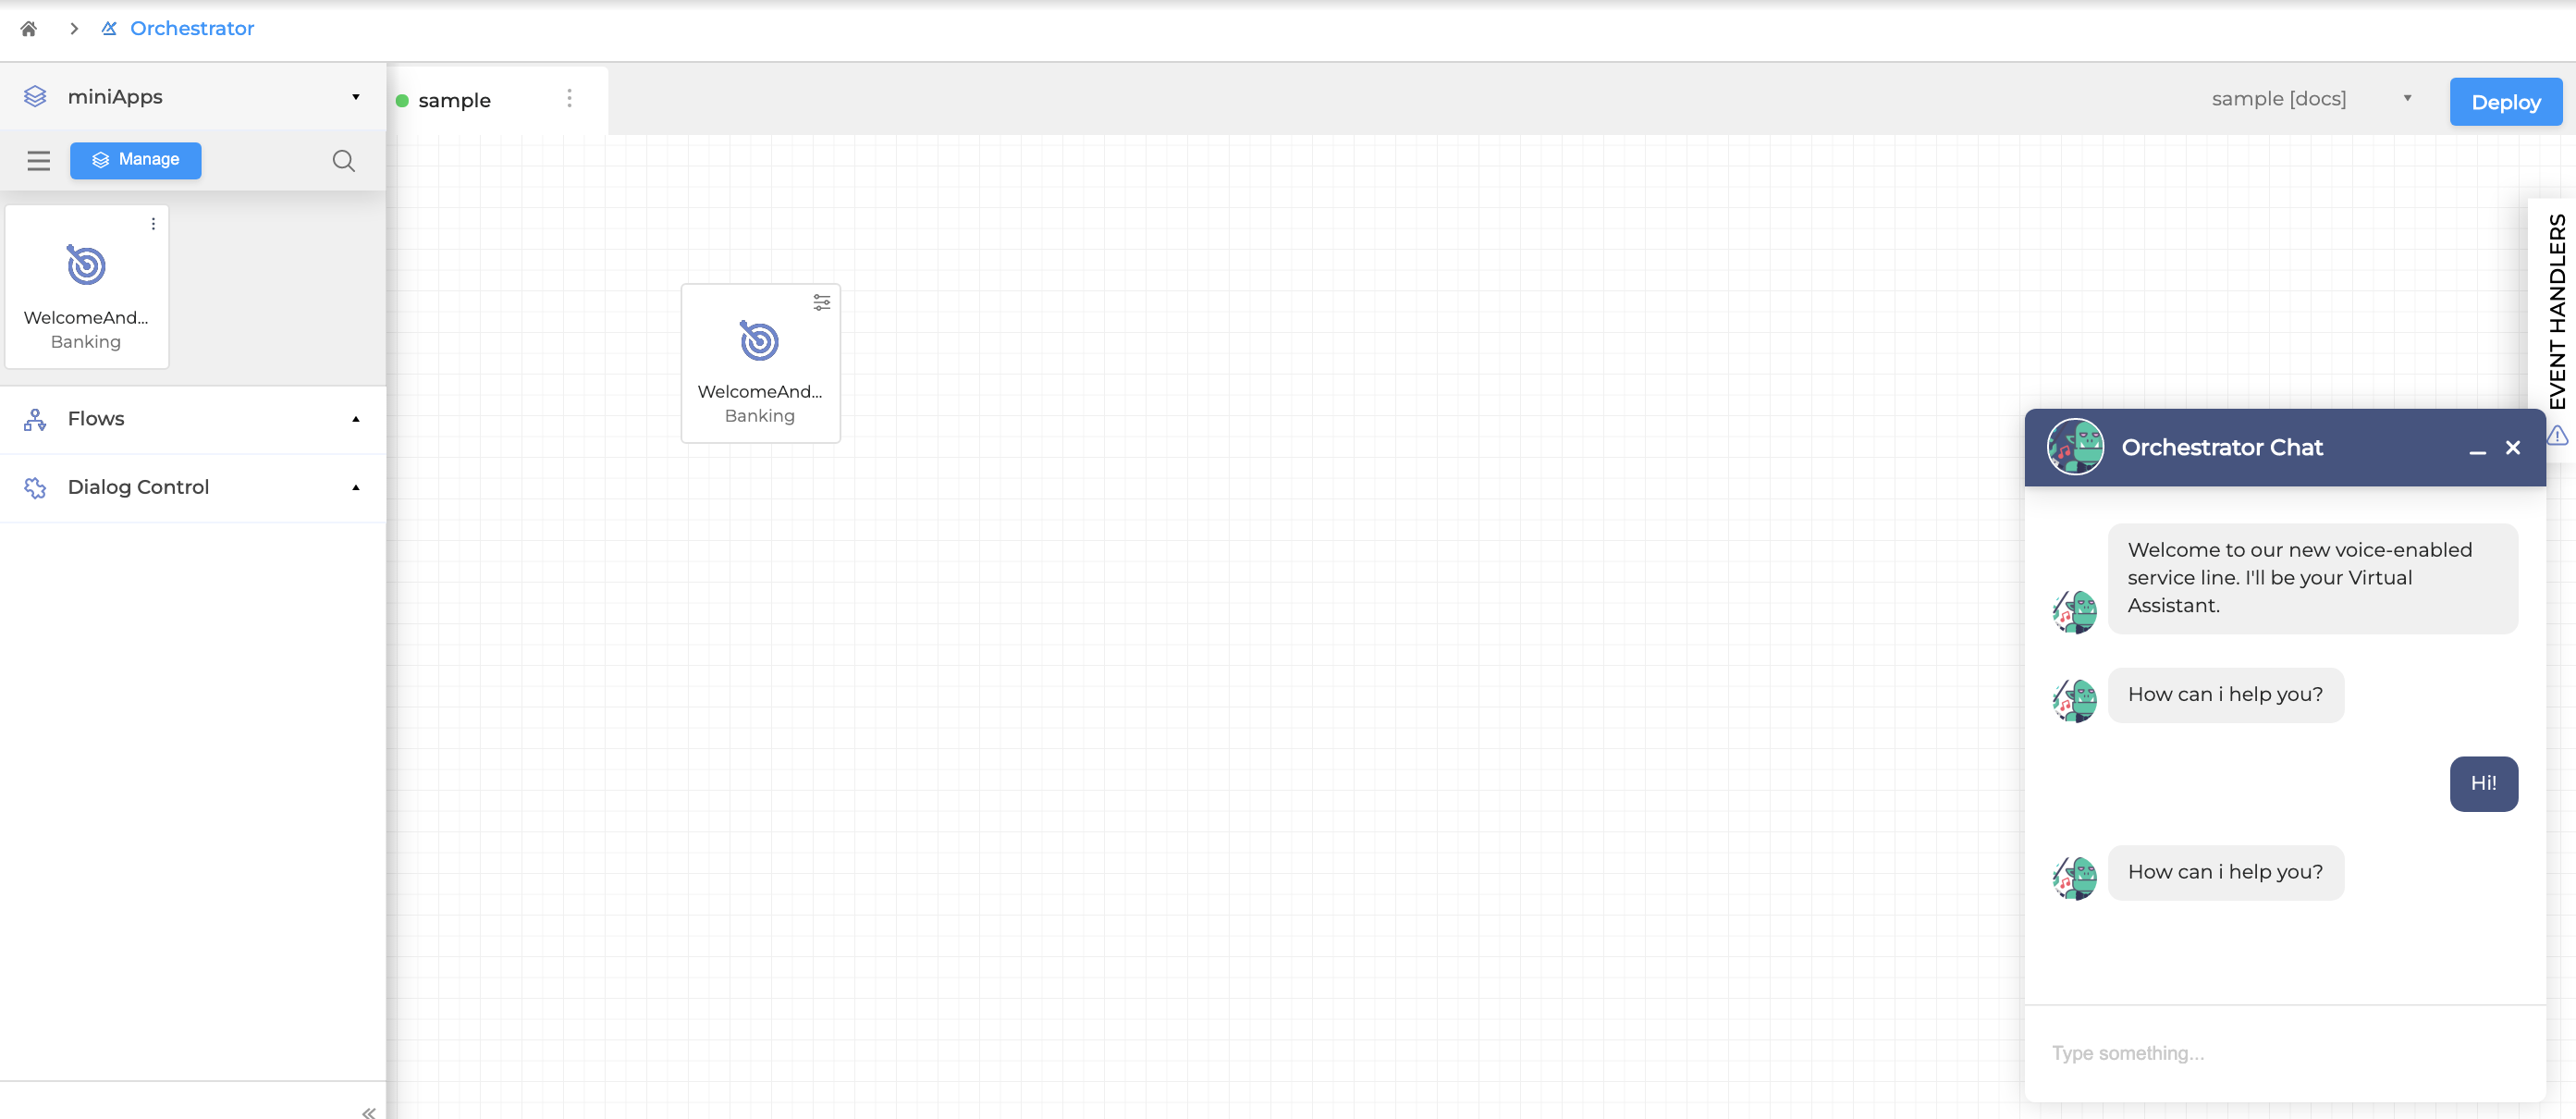Select the sample tab
2576x1119 pixels.
point(454,100)
